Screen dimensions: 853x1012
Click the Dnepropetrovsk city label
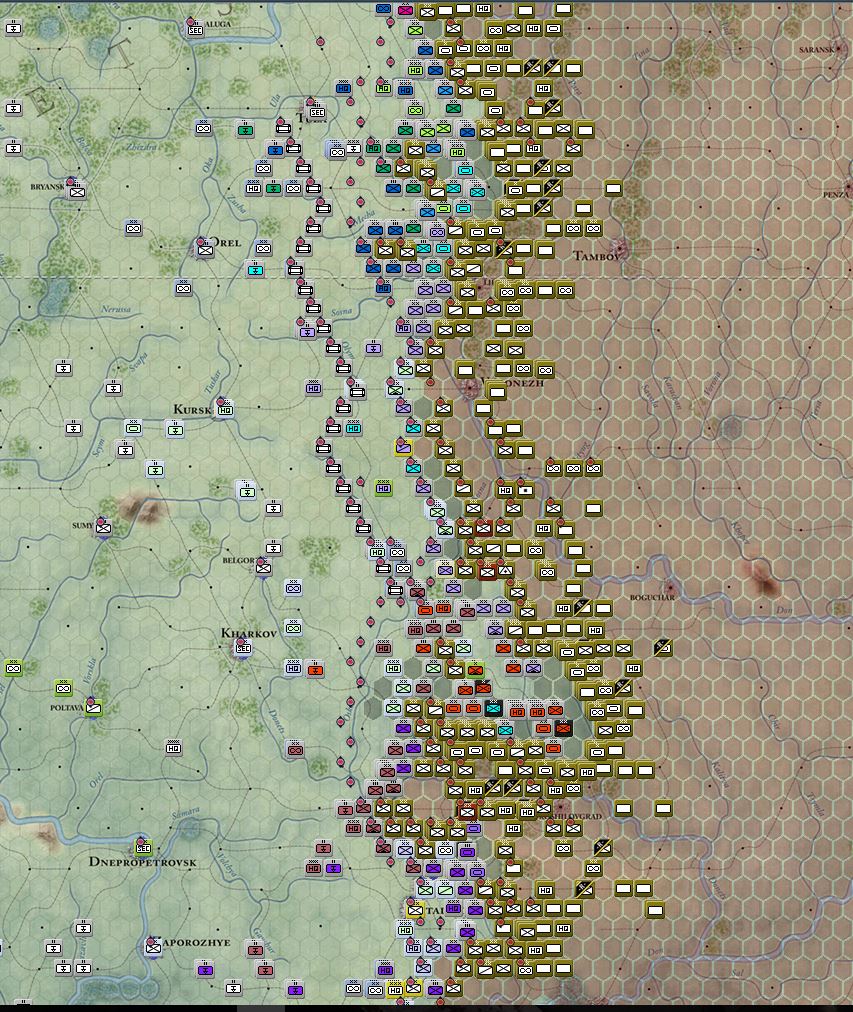(143, 862)
